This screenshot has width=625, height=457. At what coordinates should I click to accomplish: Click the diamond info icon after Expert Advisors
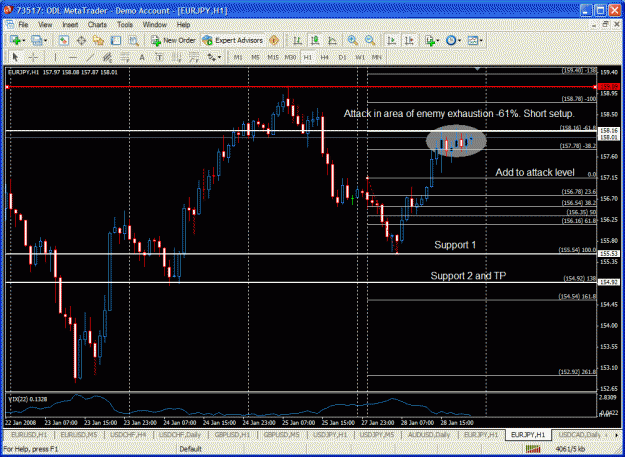click(273, 40)
